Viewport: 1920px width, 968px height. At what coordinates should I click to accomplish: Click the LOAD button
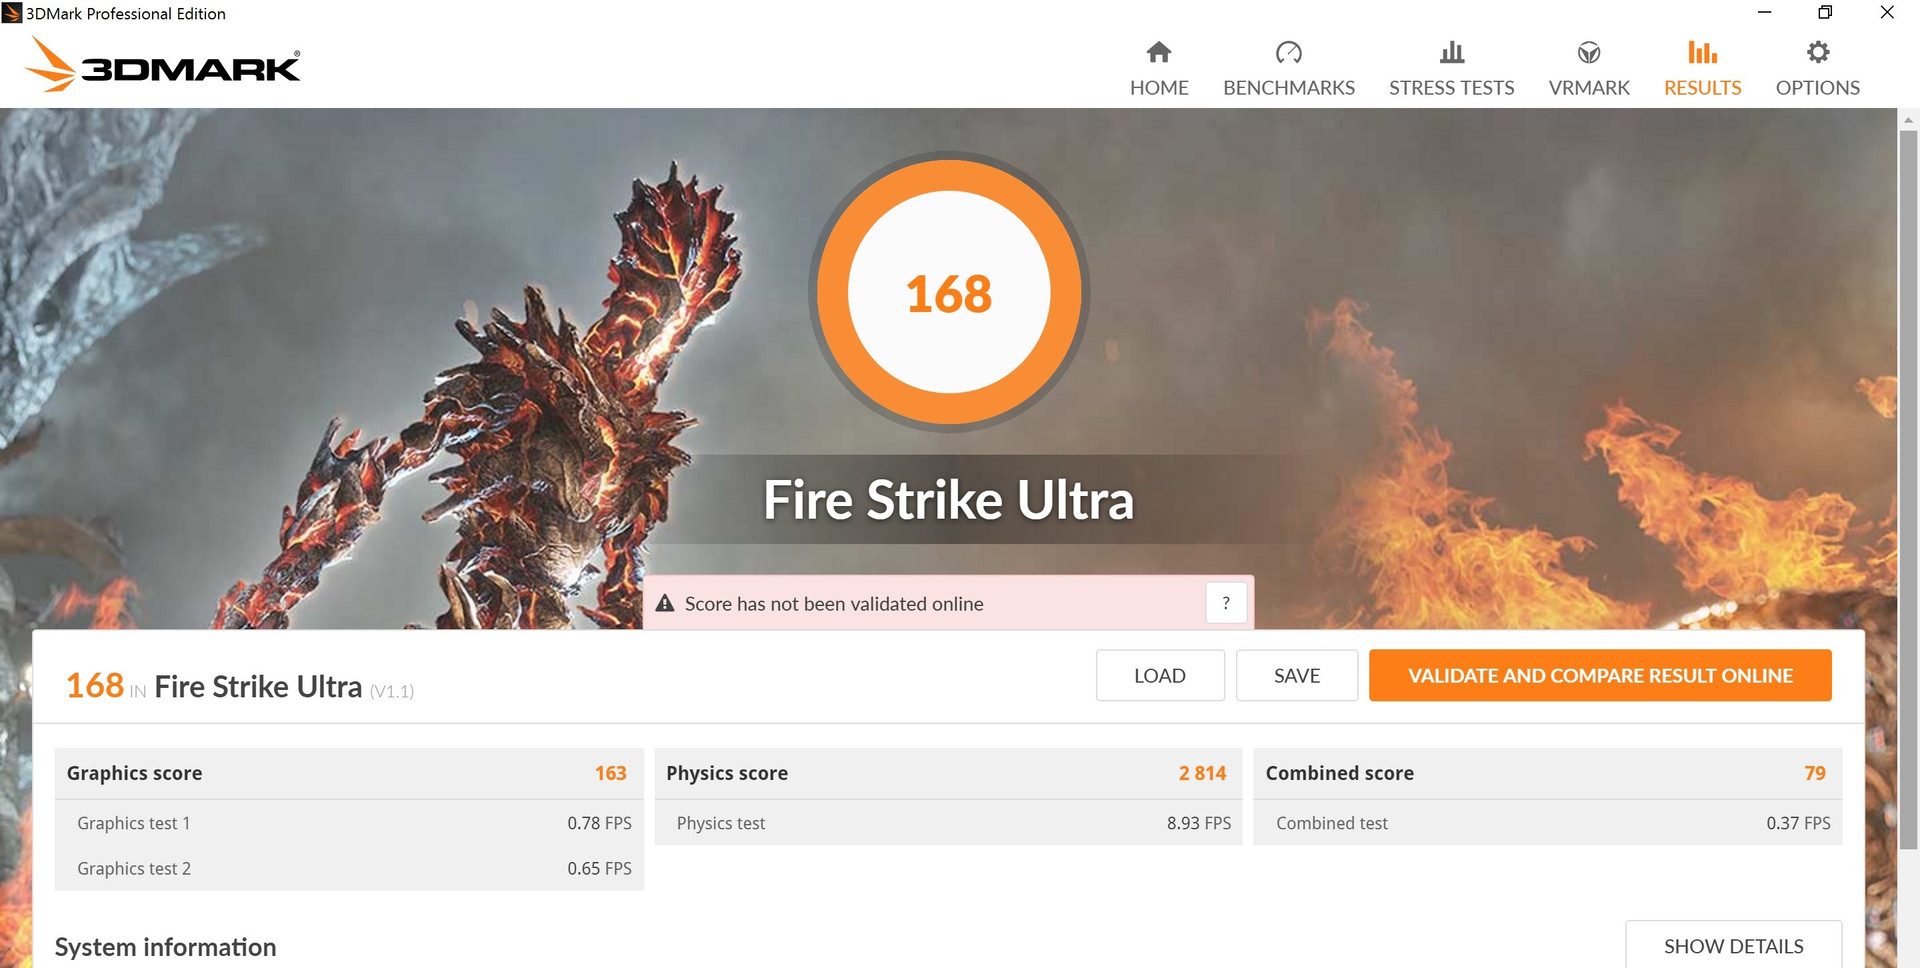click(x=1160, y=676)
